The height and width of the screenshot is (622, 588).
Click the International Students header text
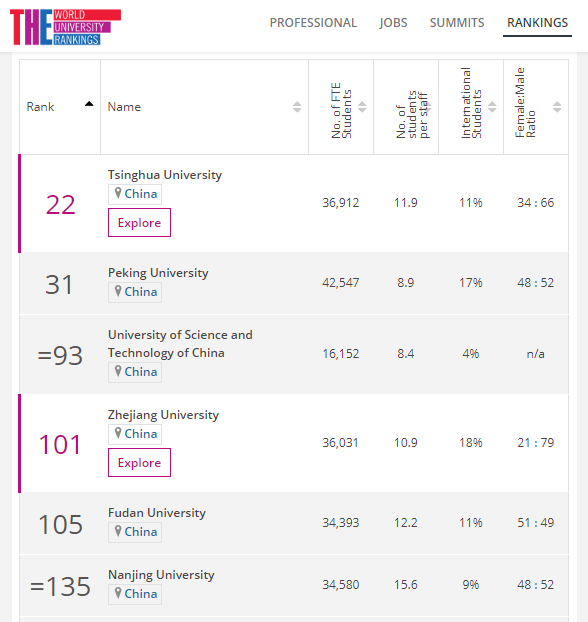(471, 103)
